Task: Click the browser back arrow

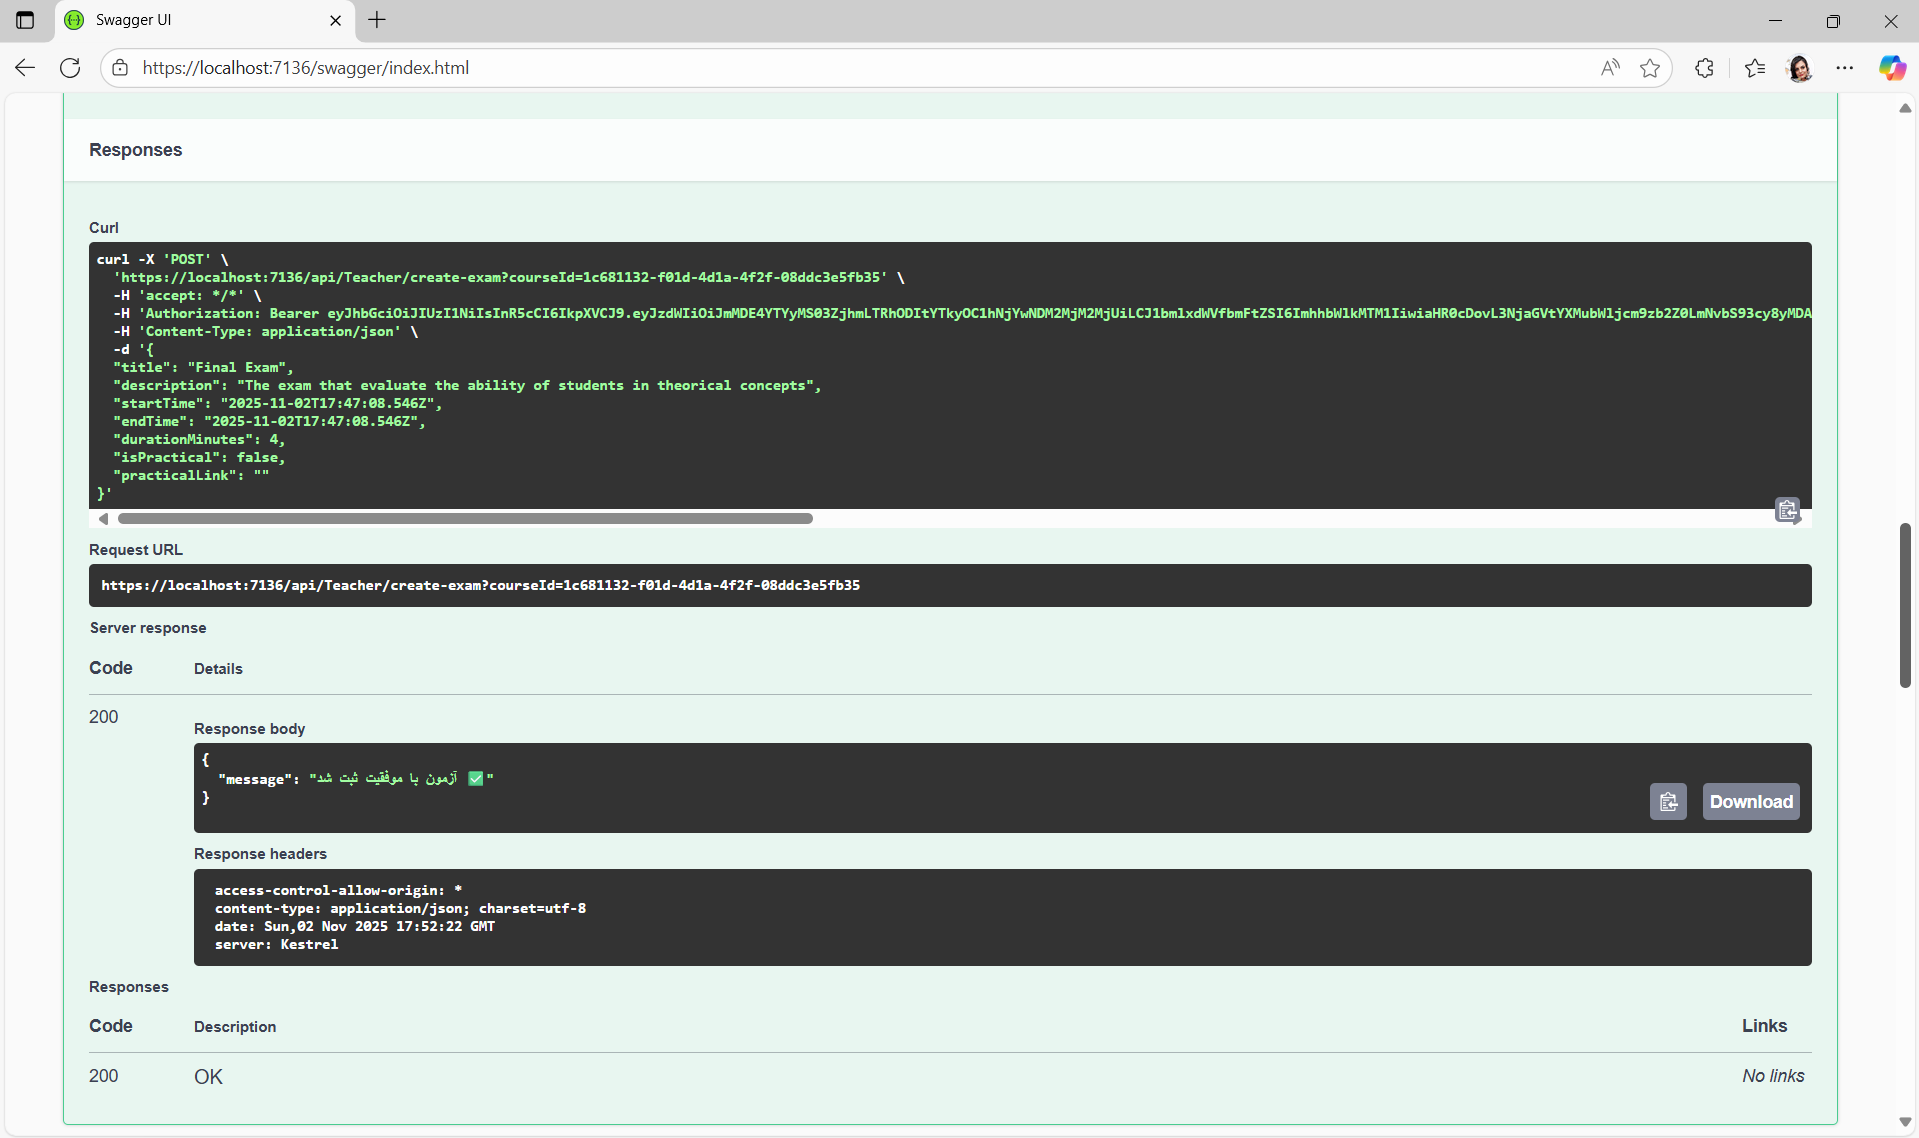Action: (25, 68)
